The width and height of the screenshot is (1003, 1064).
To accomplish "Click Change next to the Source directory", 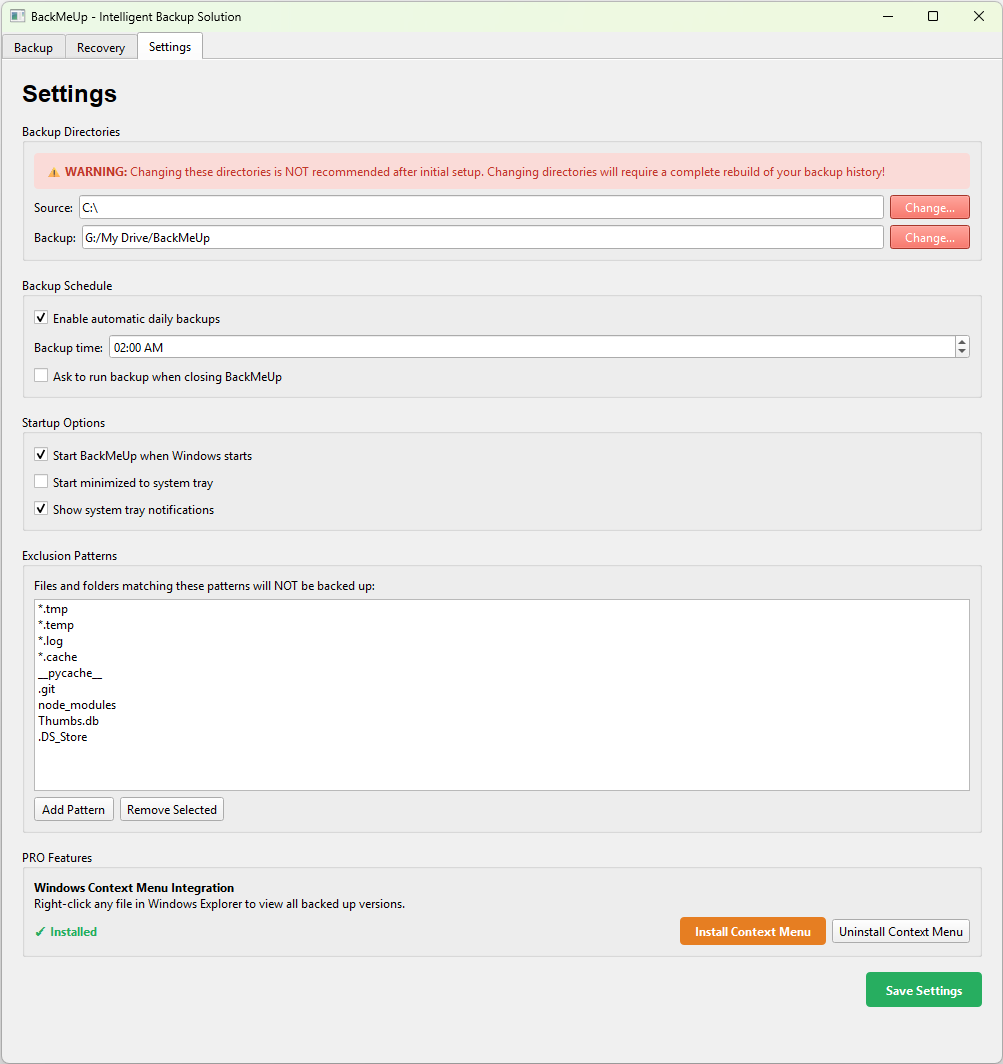I will [x=929, y=207].
